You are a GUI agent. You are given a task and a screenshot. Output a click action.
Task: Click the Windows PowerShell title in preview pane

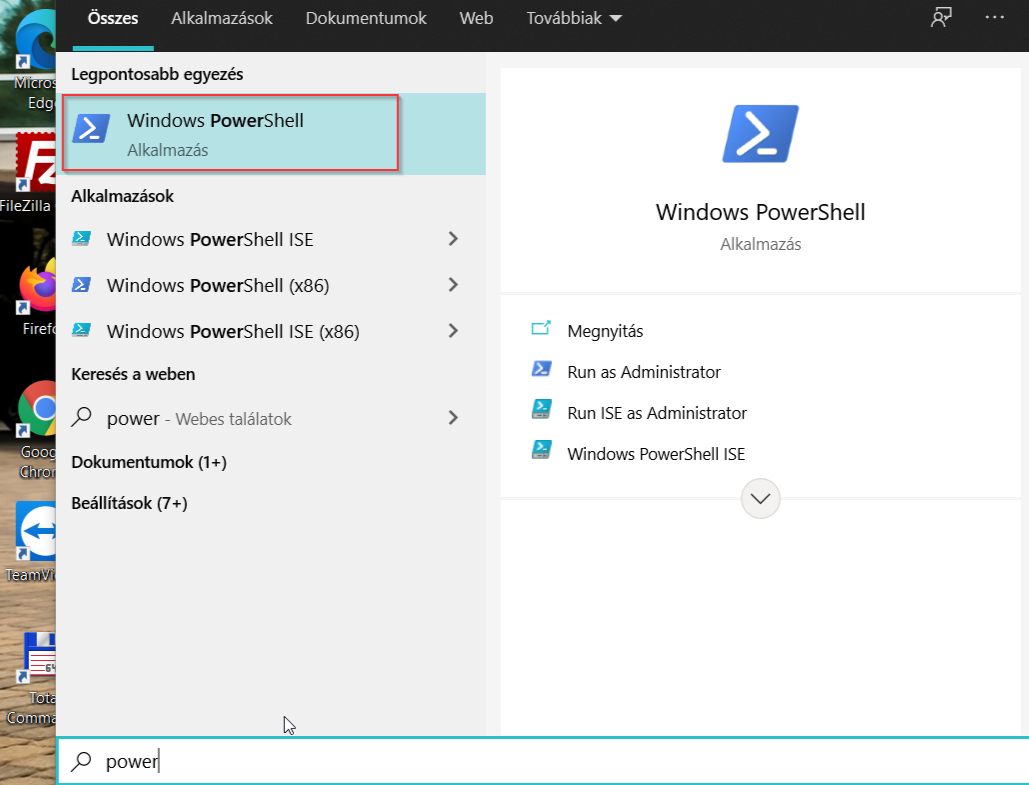click(761, 212)
